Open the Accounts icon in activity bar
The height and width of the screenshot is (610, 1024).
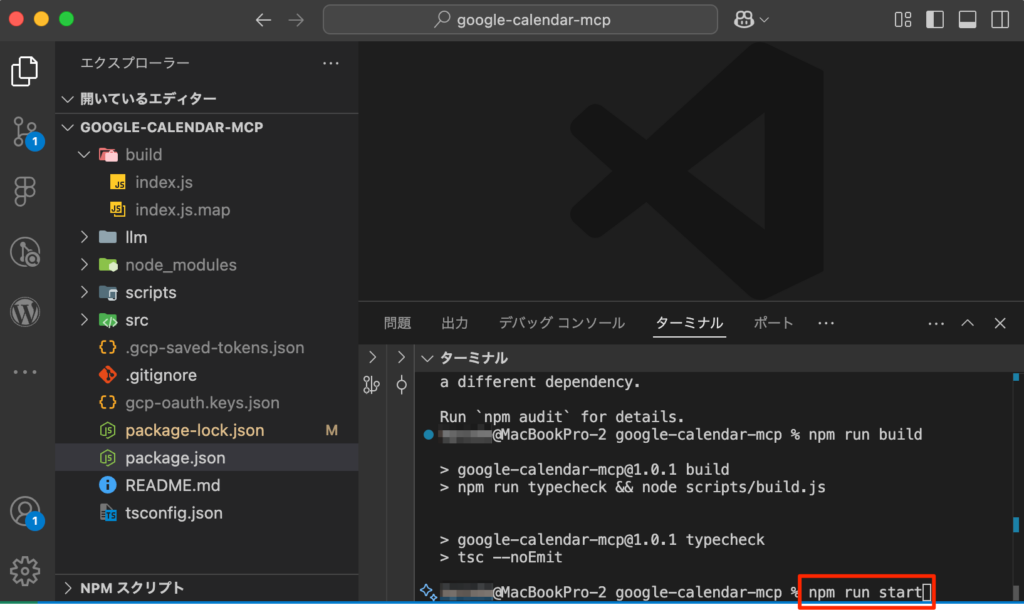click(25, 511)
